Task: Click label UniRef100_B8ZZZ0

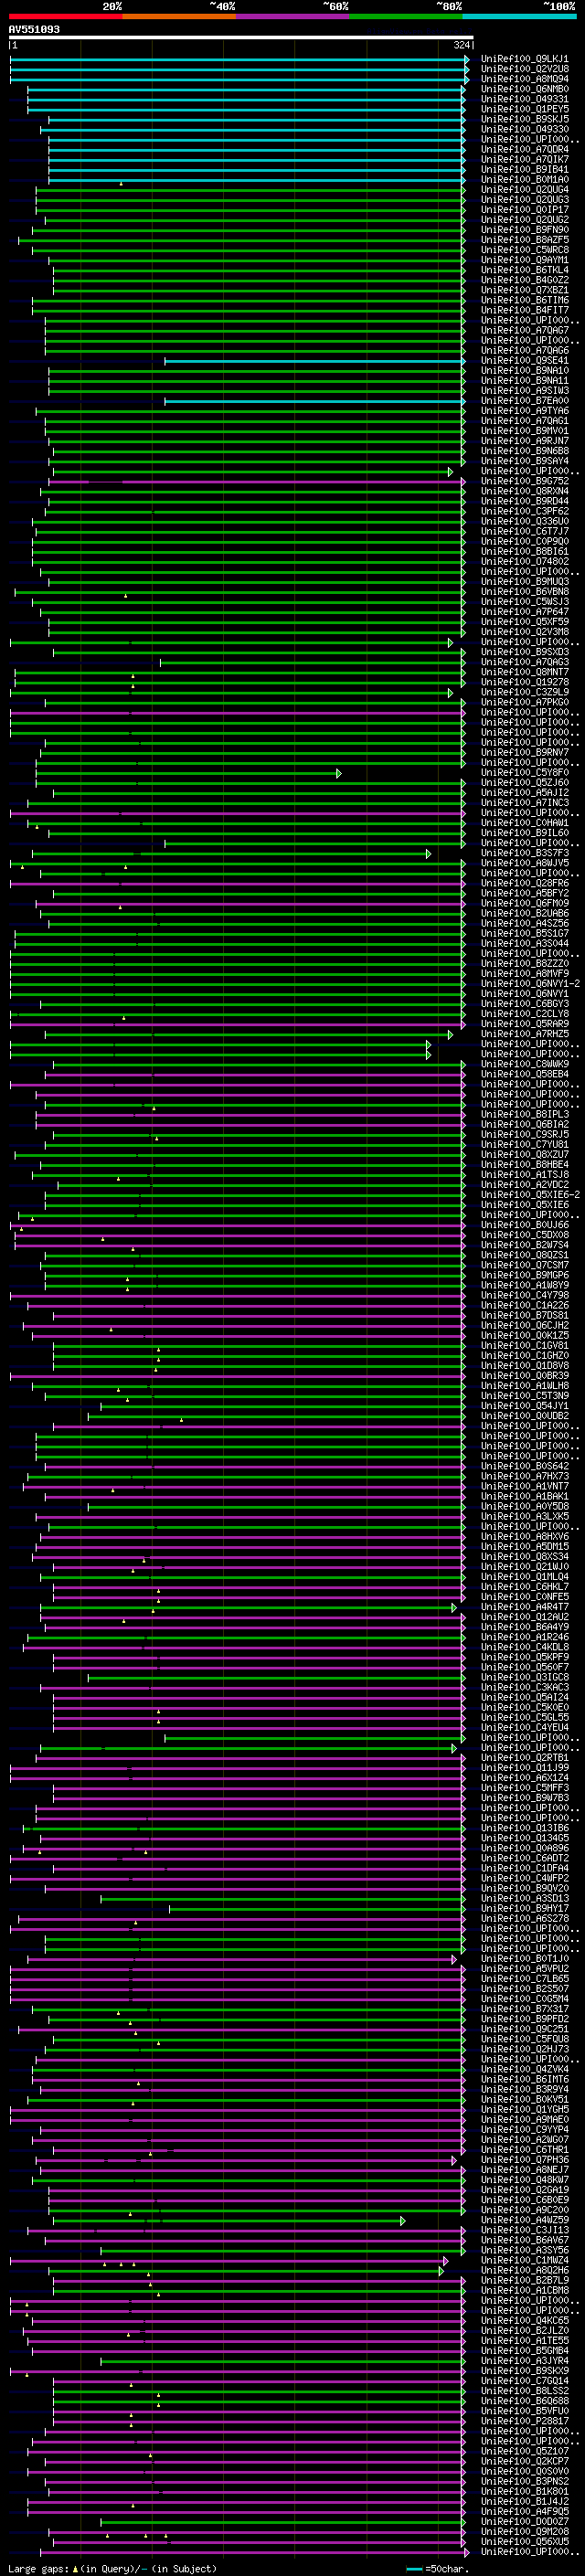Action: coord(525,964)
